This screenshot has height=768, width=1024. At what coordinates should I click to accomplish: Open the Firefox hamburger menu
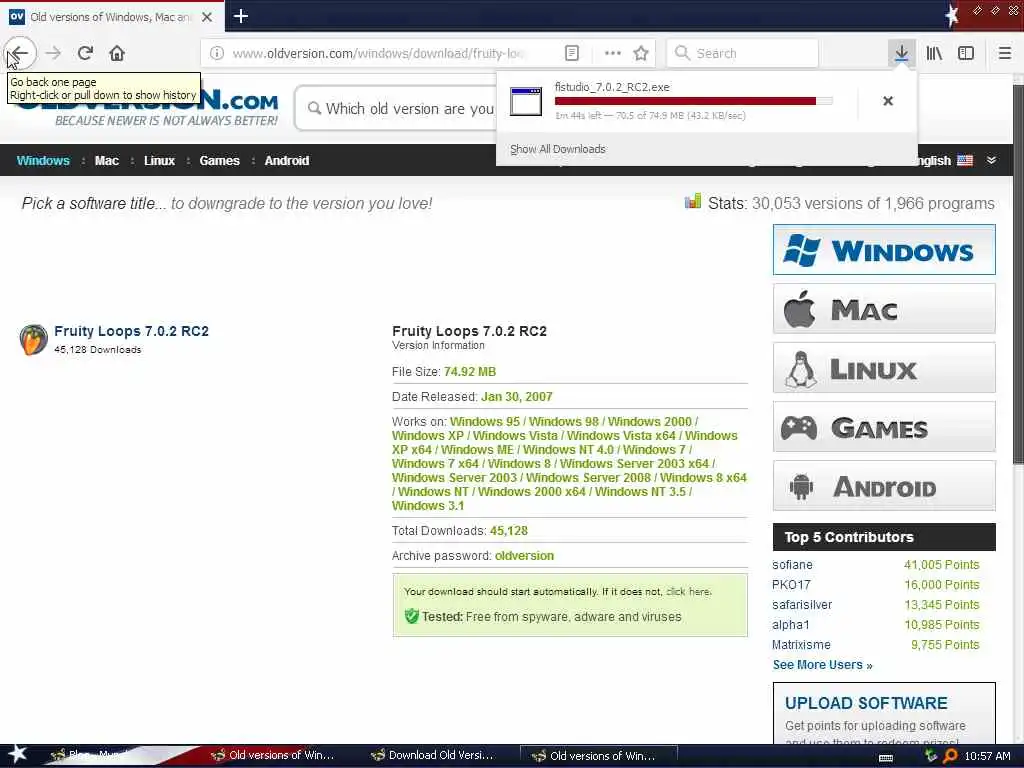click(1005, 53)
